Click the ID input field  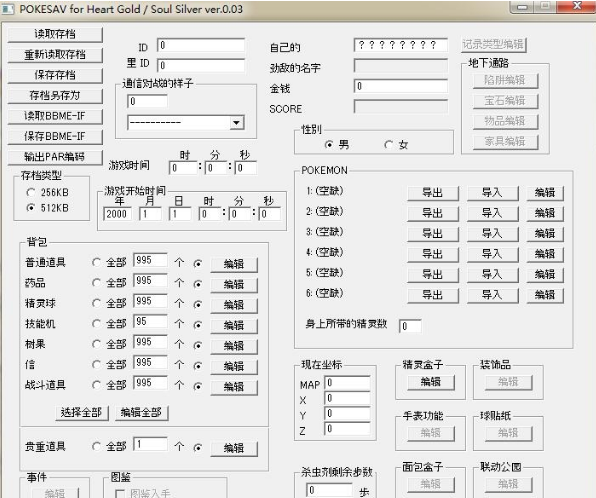pyautogui.click(x=201, y=45)
